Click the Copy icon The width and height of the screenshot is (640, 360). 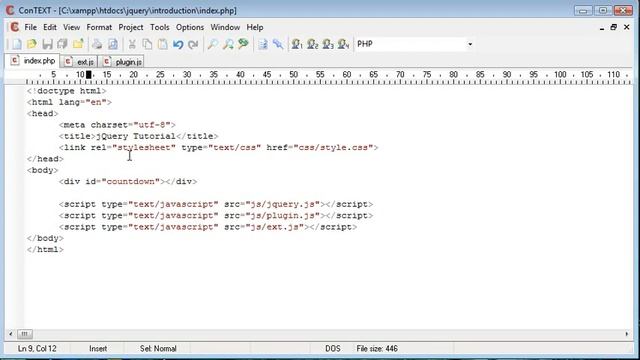[x=147, y=44]
